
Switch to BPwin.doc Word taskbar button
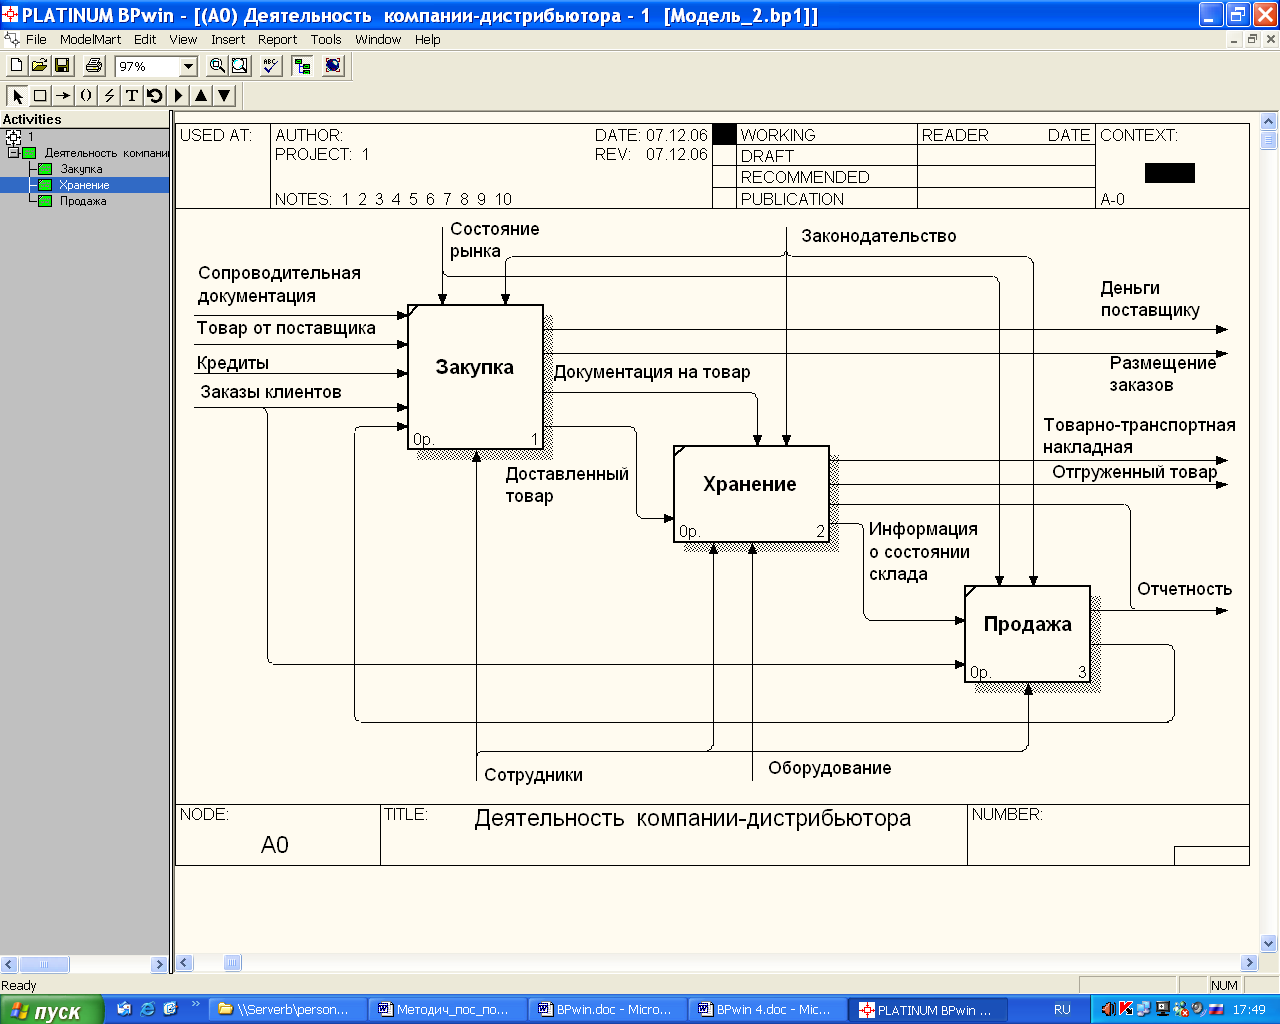607,1010
